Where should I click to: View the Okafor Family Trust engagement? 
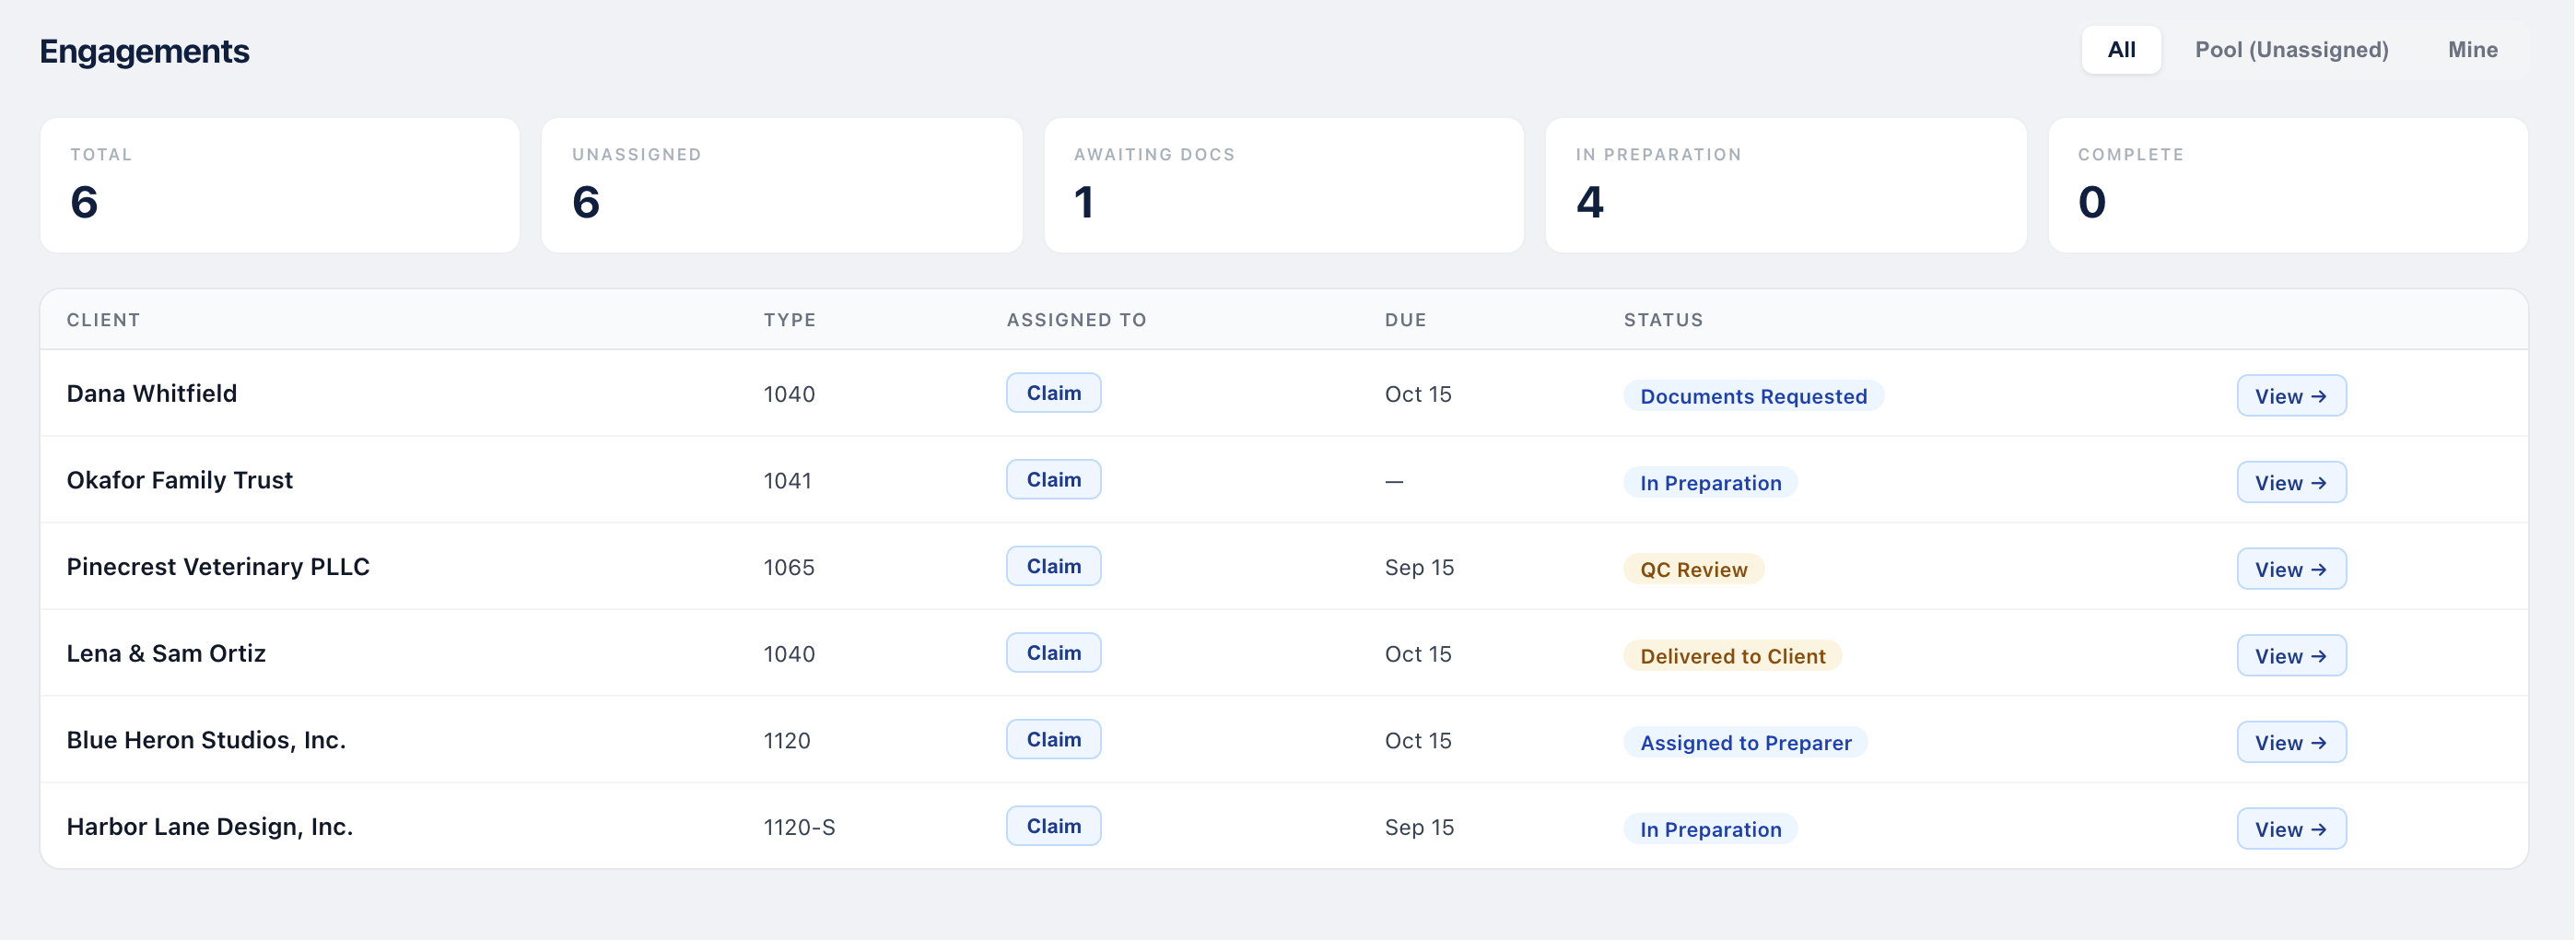2291,483
